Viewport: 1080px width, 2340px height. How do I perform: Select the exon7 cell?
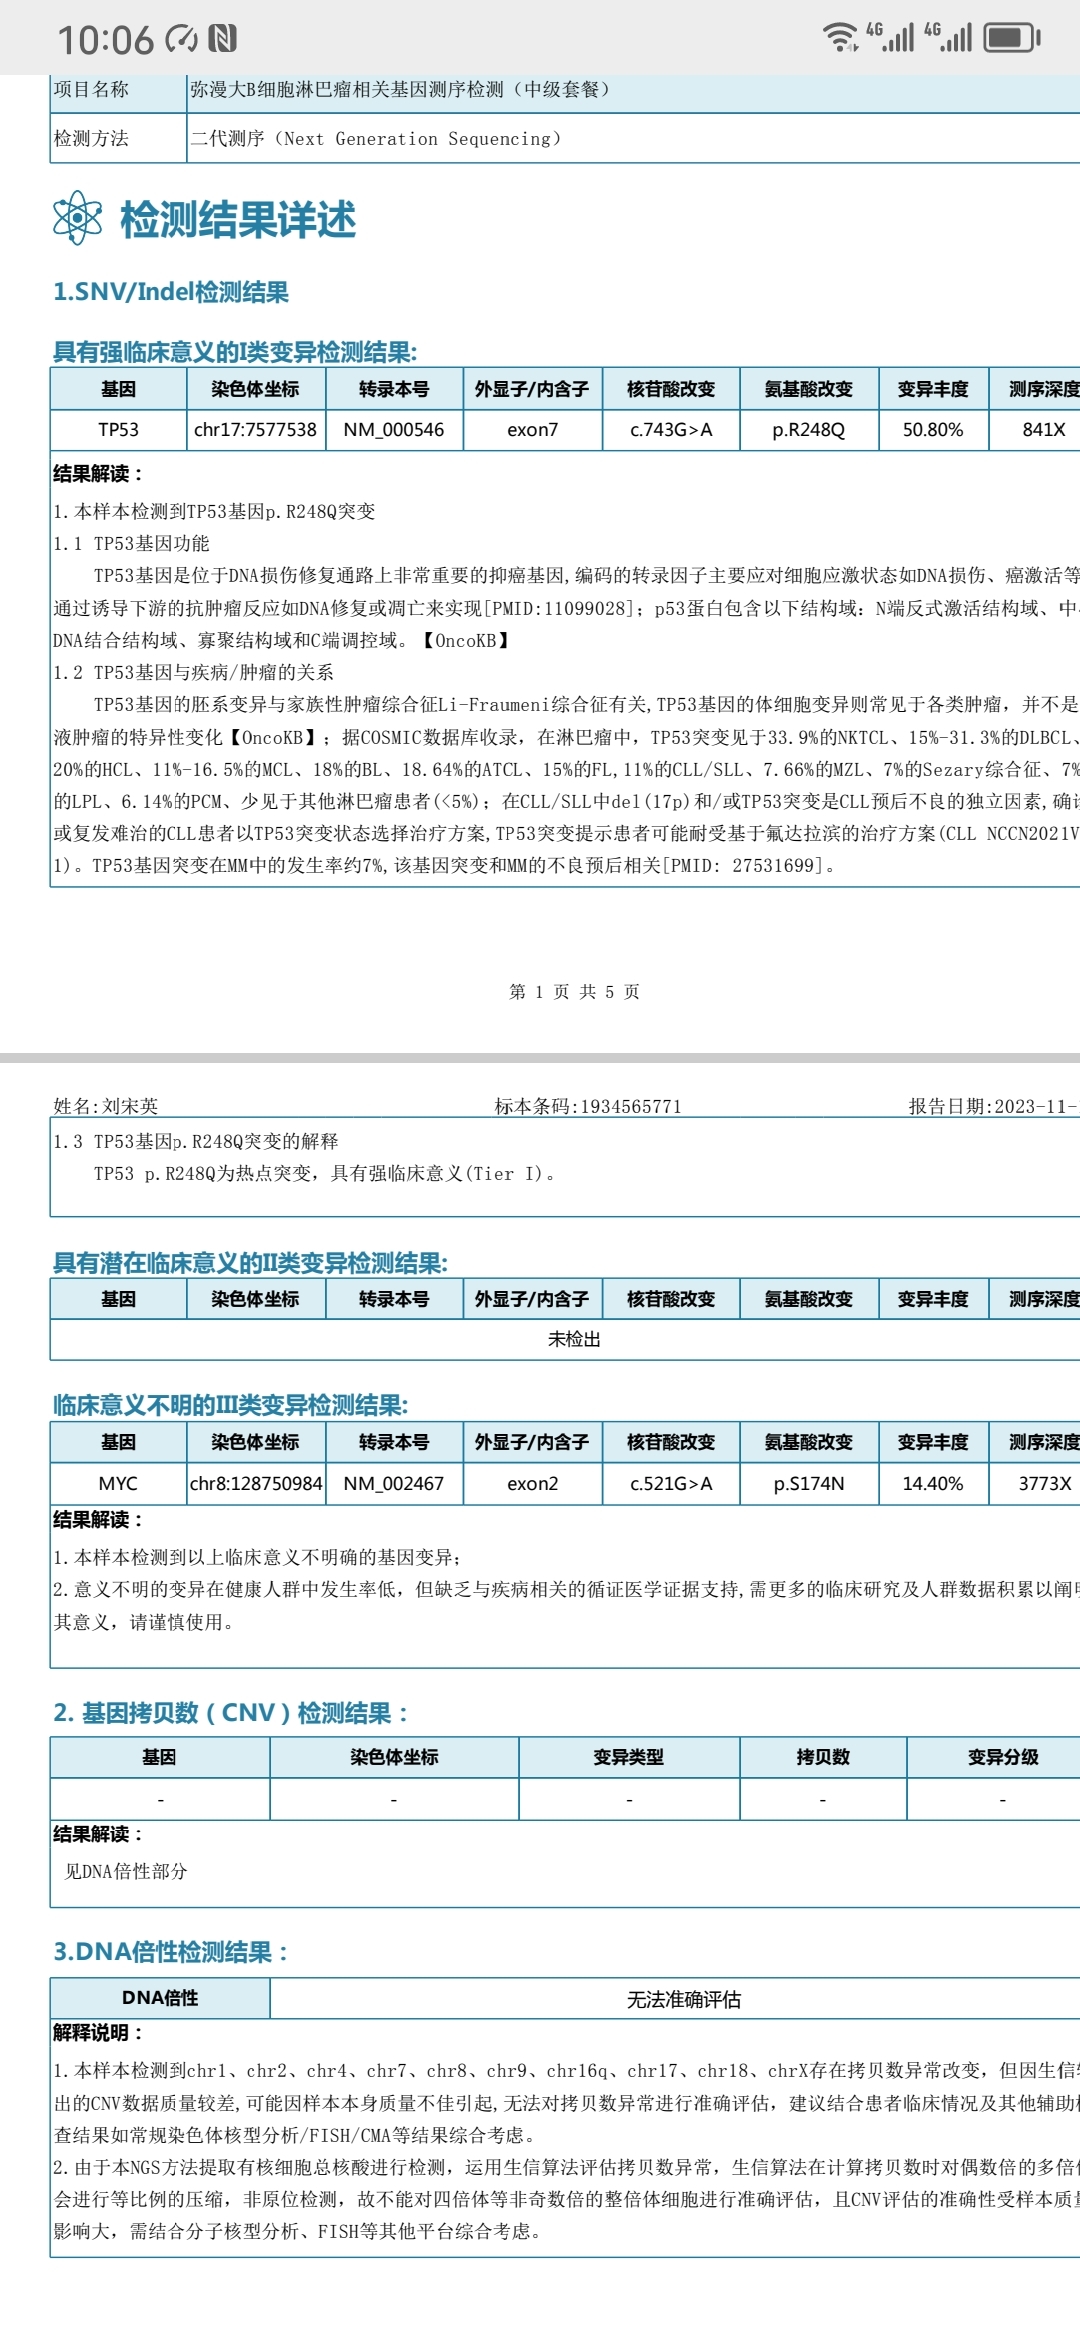[533, 430]
